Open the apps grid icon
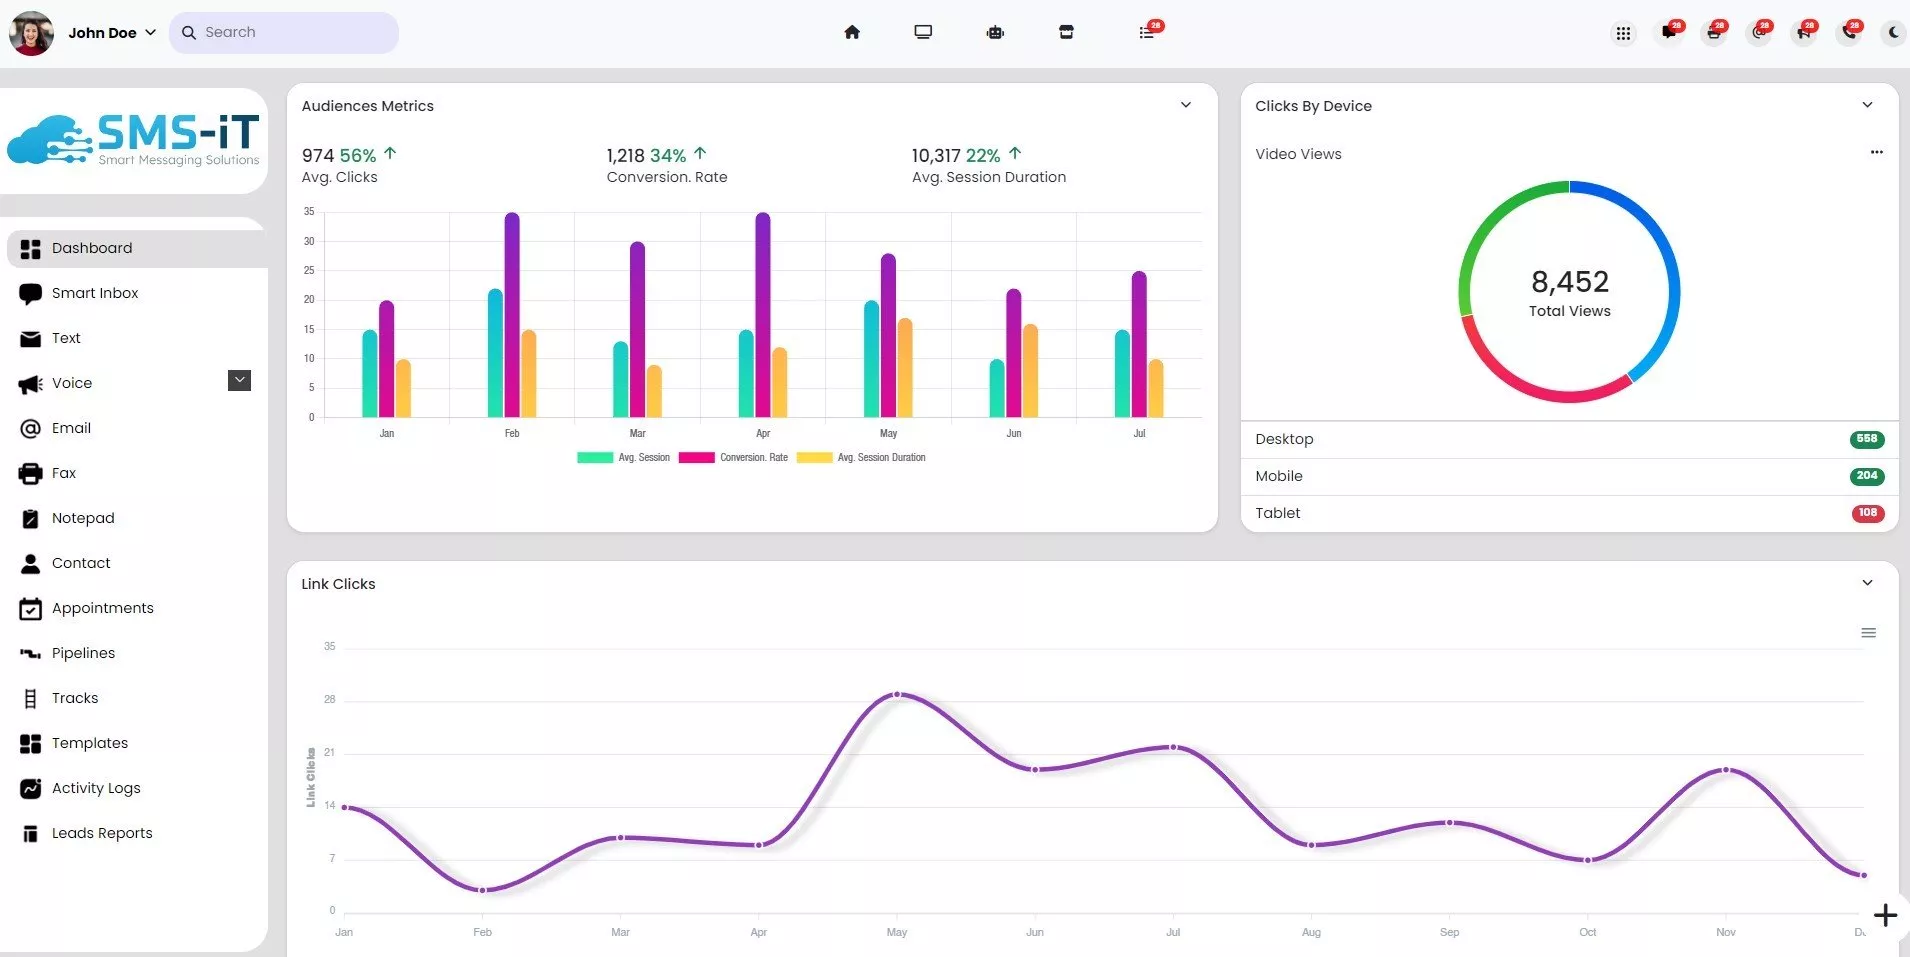The image size is (1910, 957). click(1623, 34)
